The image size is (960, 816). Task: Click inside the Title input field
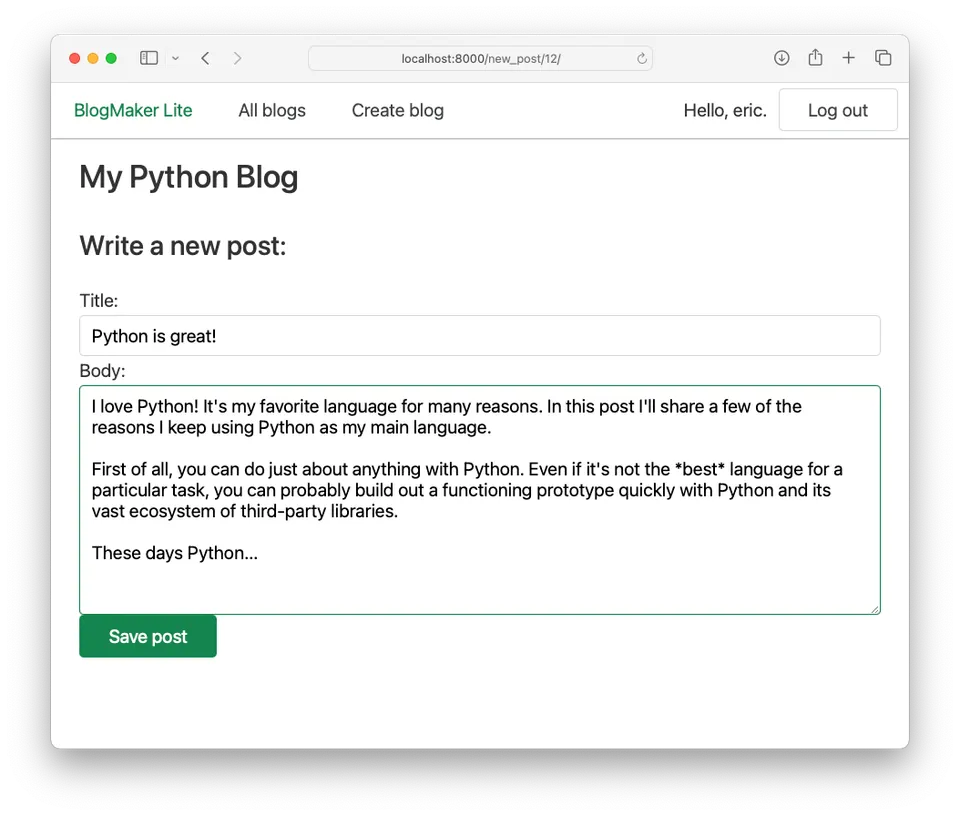click(x=480, y=335)
